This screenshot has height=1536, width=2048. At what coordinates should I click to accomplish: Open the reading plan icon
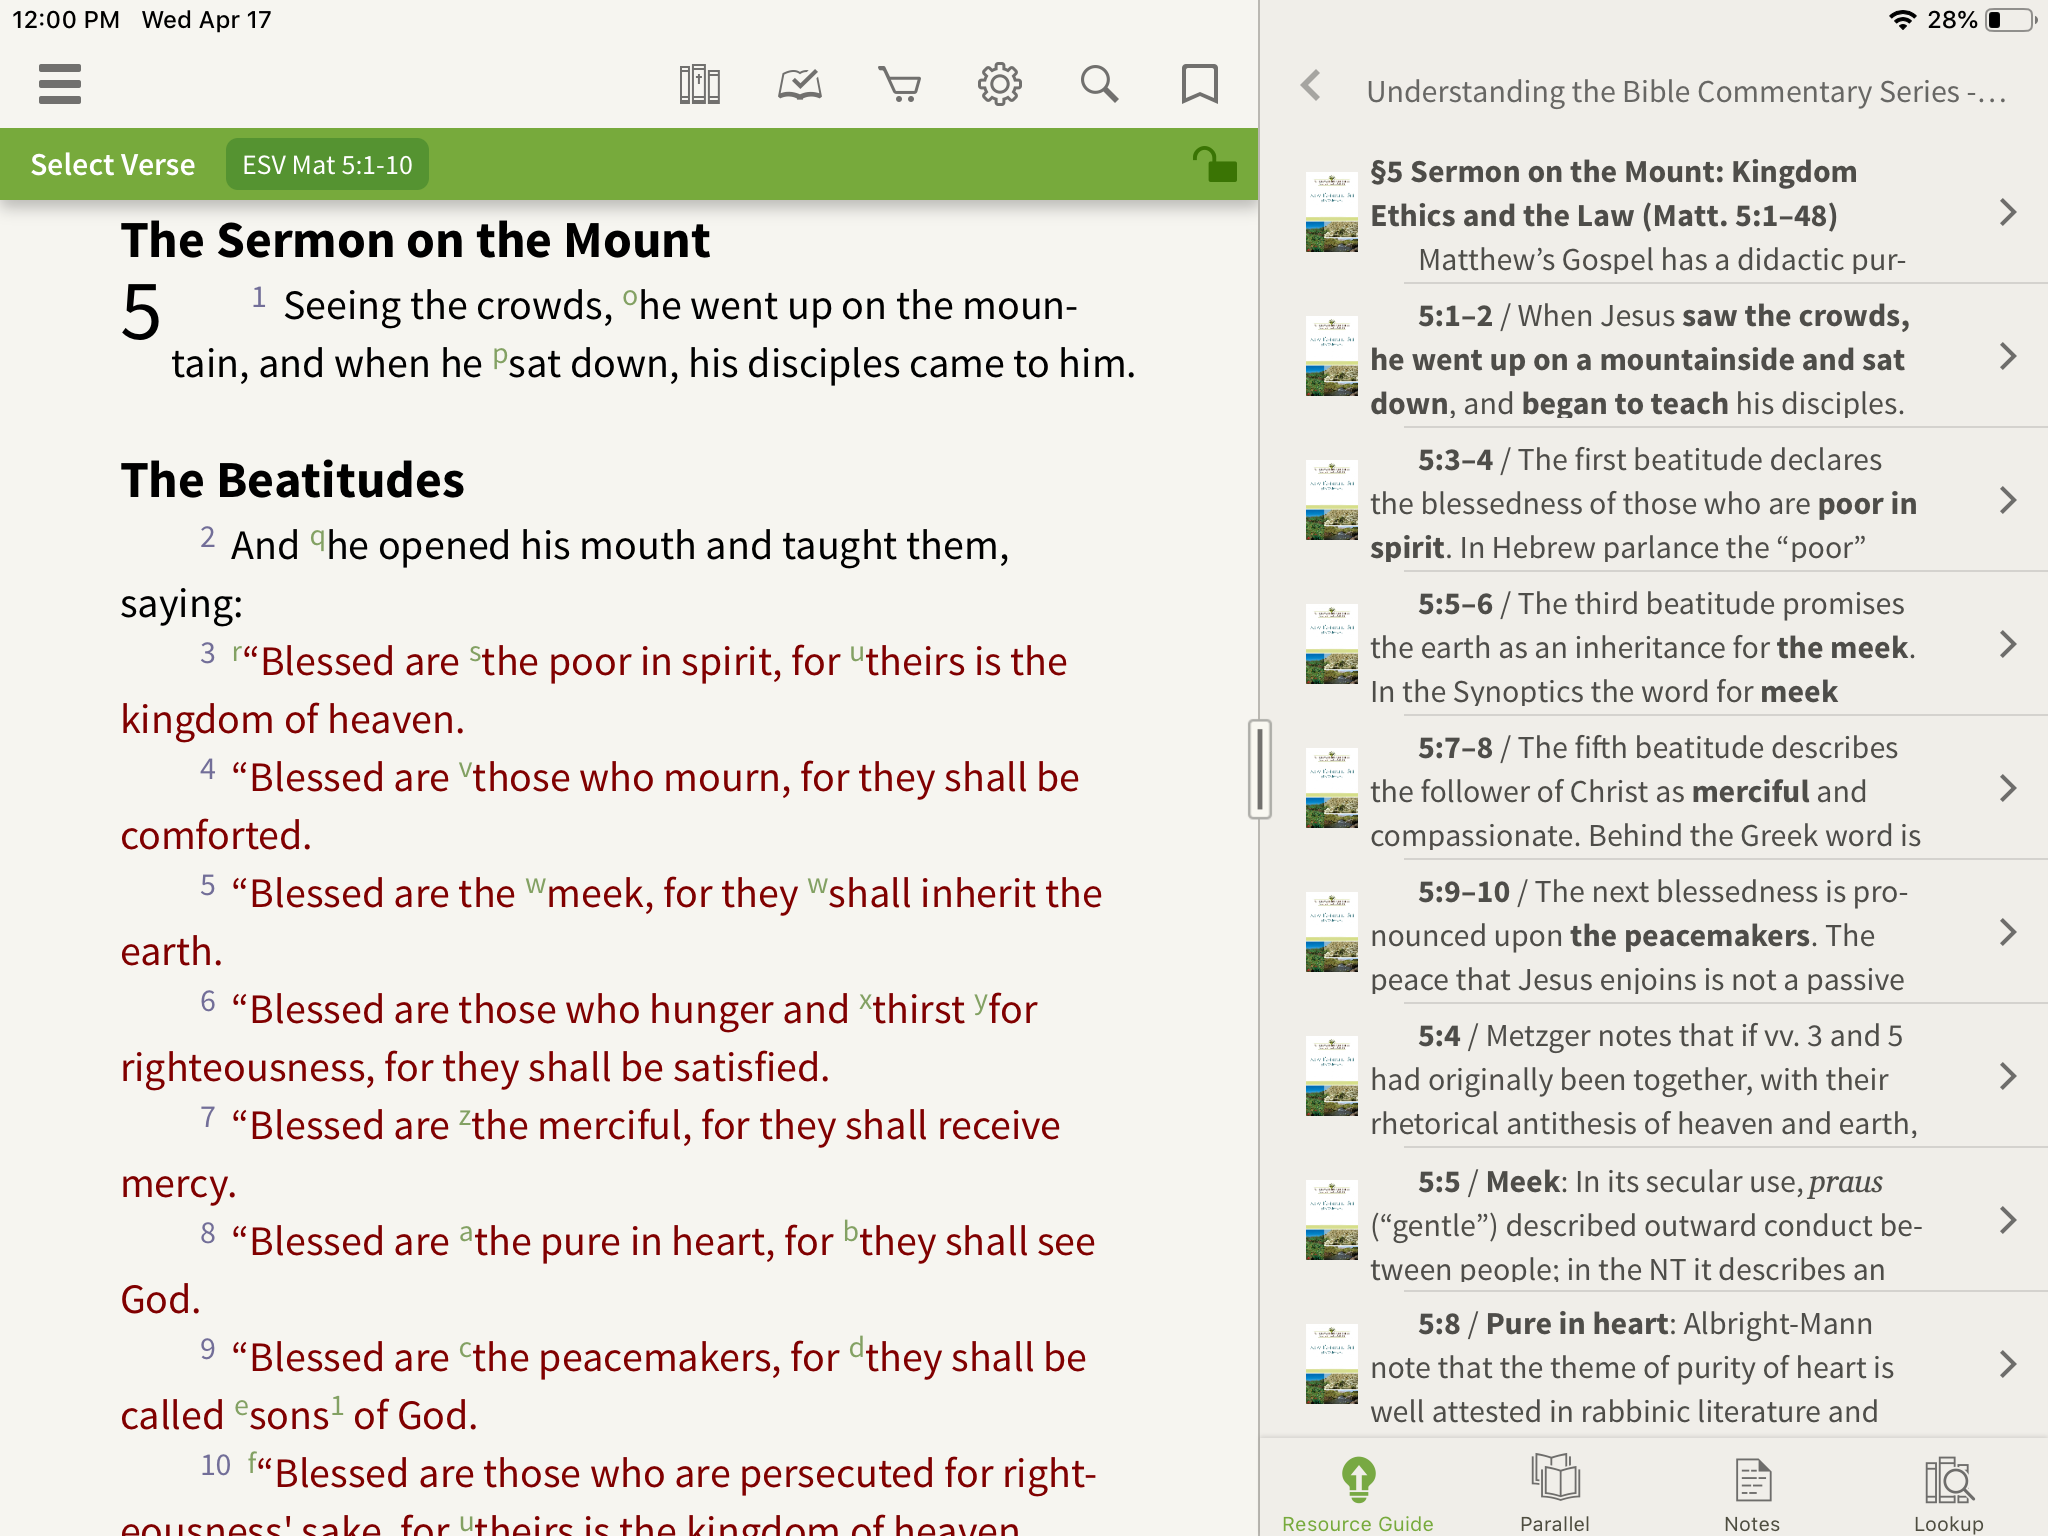pos(800,85)
